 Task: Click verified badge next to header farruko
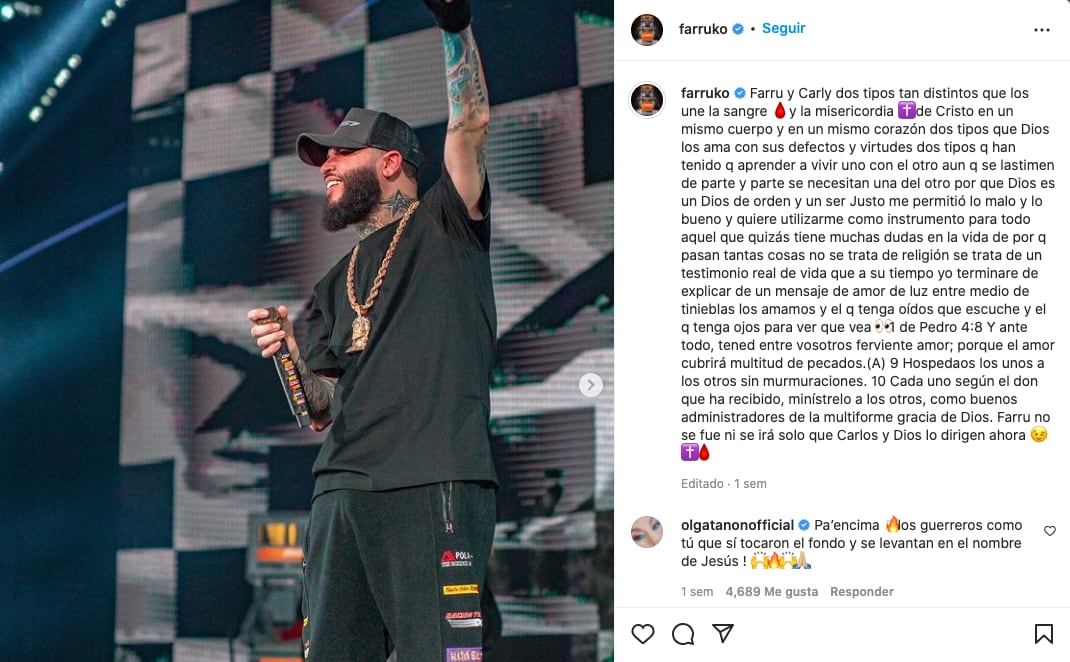tap(738, 29)
